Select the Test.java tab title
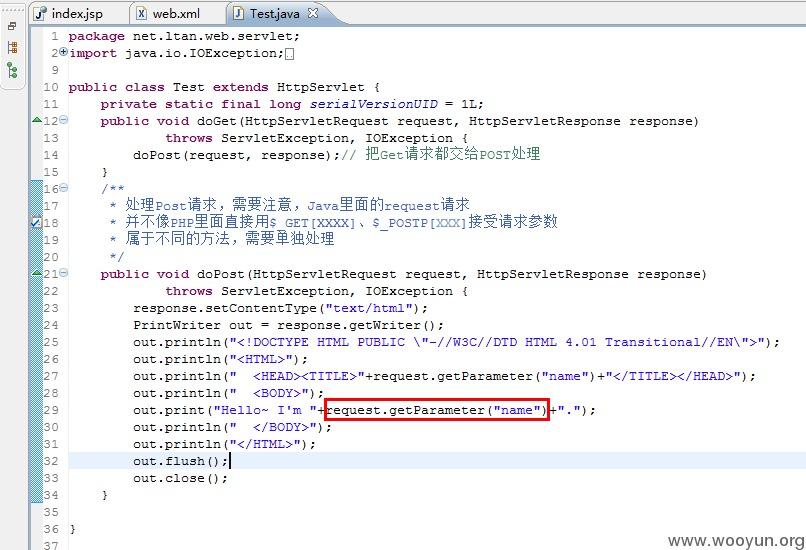 click(274, 14)
